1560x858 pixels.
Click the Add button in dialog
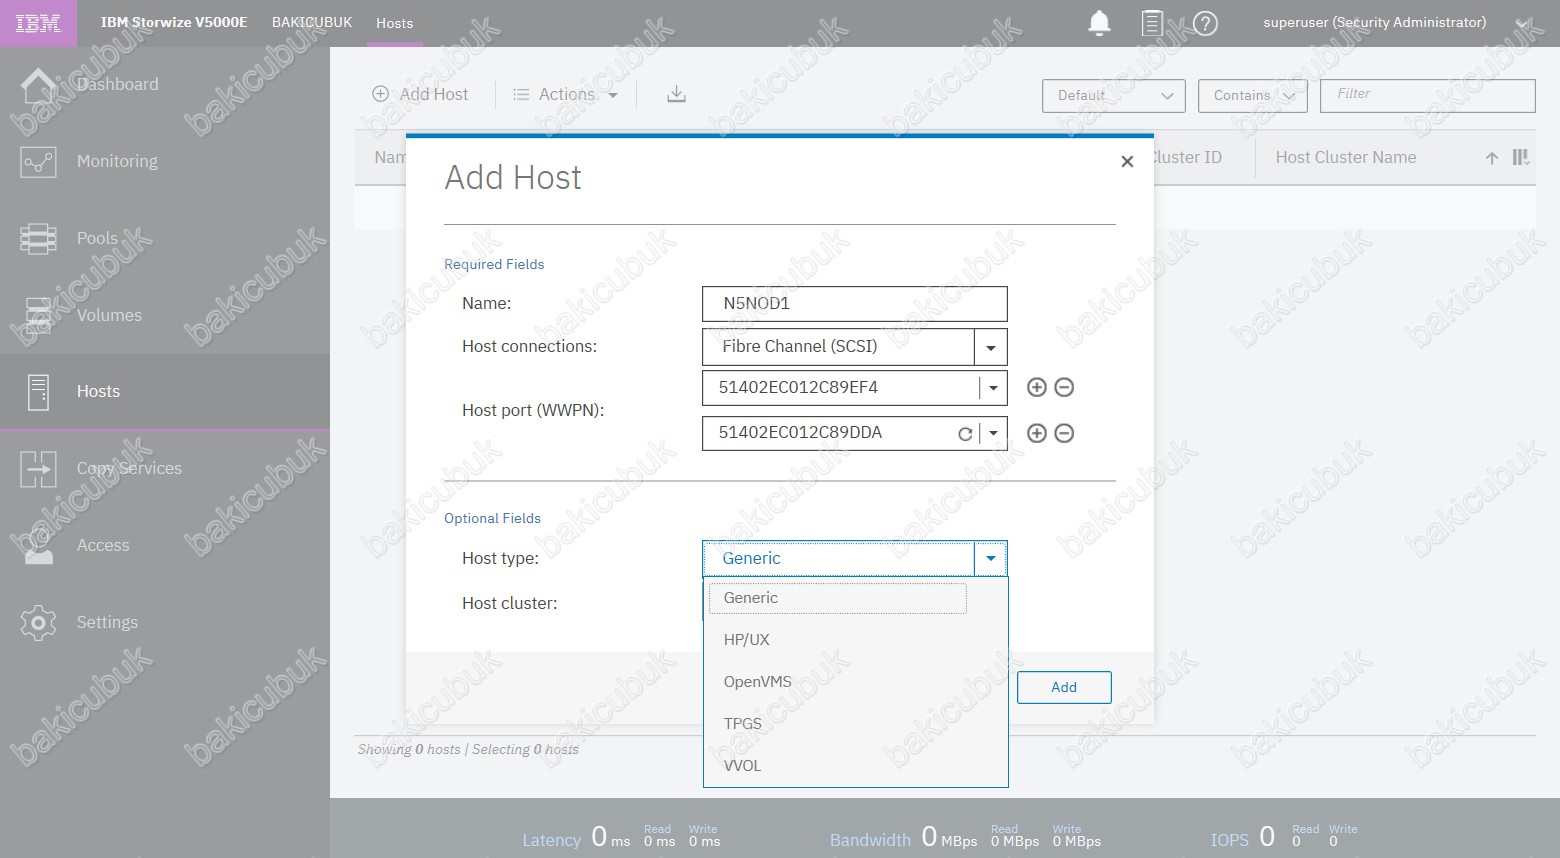1064,687
